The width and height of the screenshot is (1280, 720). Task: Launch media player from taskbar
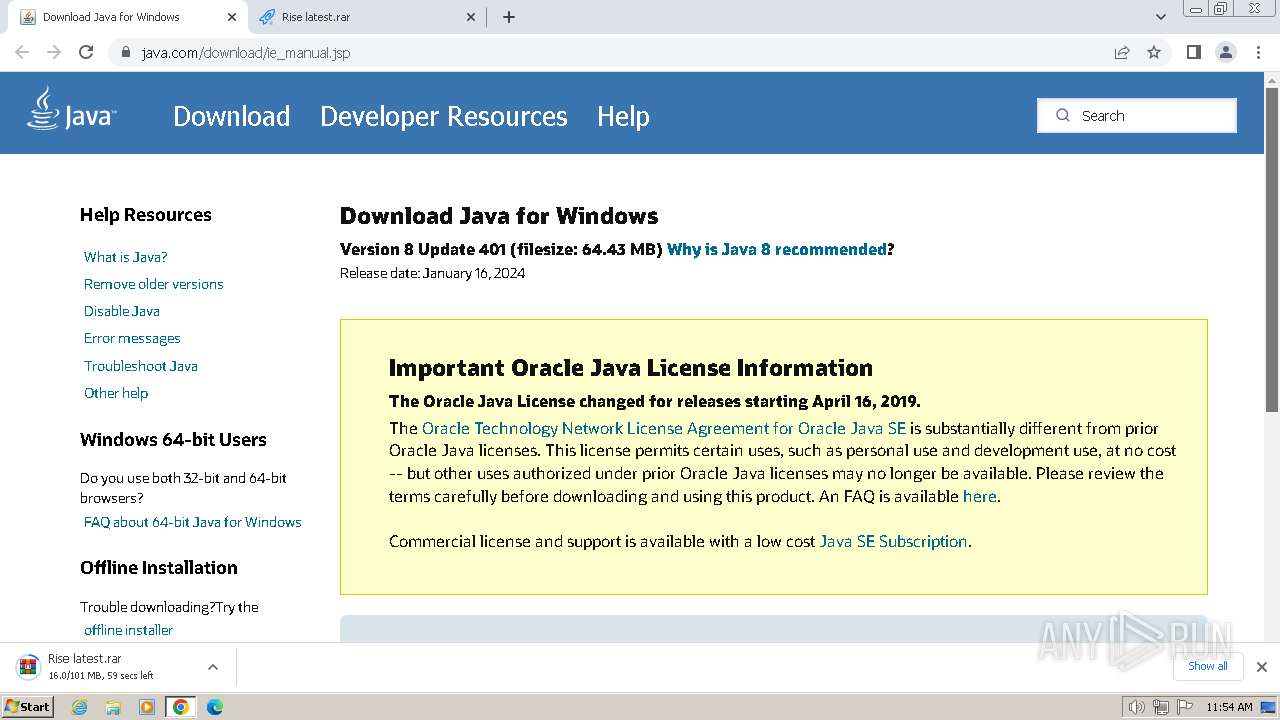coord(147,707)
